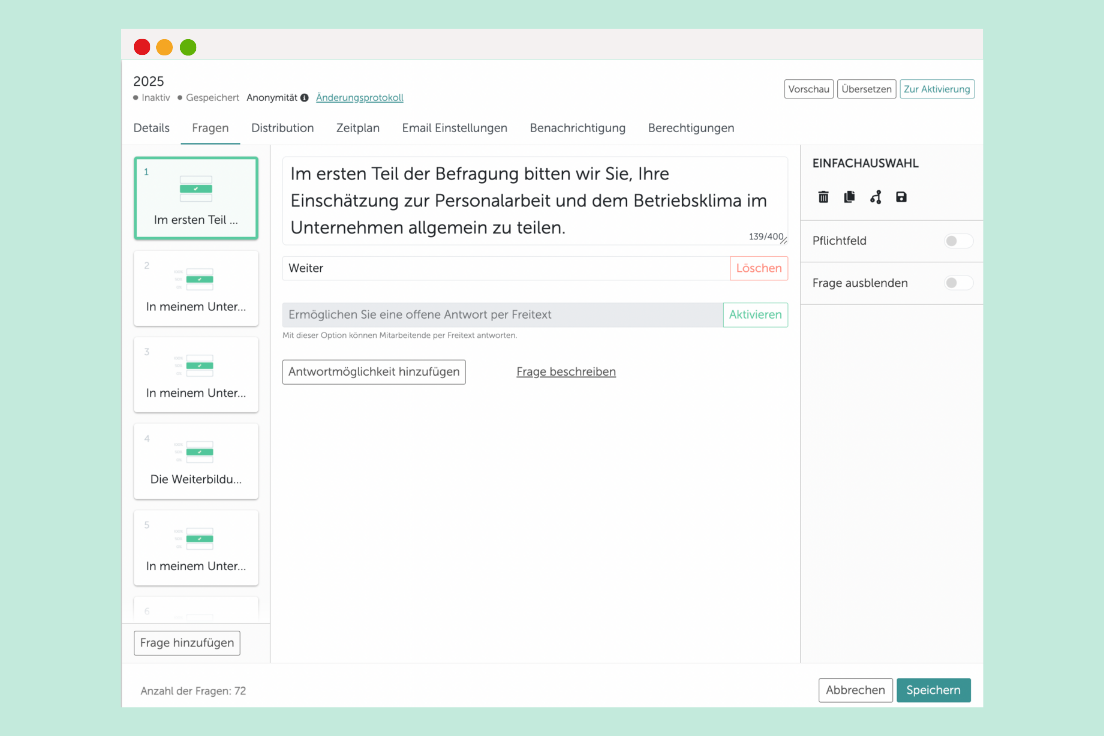Viewport: 1104px width, 736px height.
Task: Select question 4 thumbnail Die Weiterbildu...
Action: point(196,461)
